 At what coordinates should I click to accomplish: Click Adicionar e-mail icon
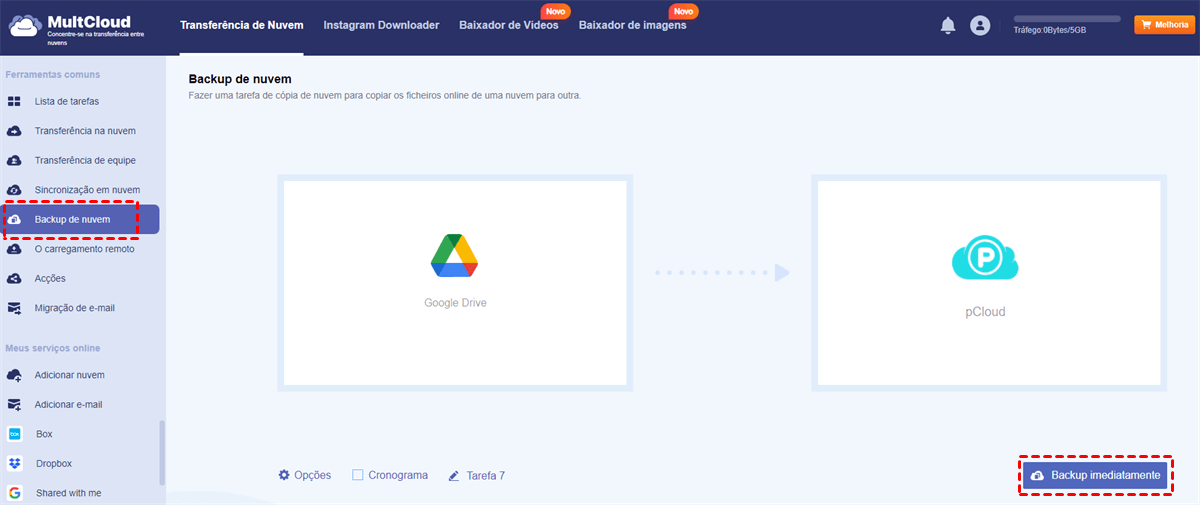coord(14,405)
